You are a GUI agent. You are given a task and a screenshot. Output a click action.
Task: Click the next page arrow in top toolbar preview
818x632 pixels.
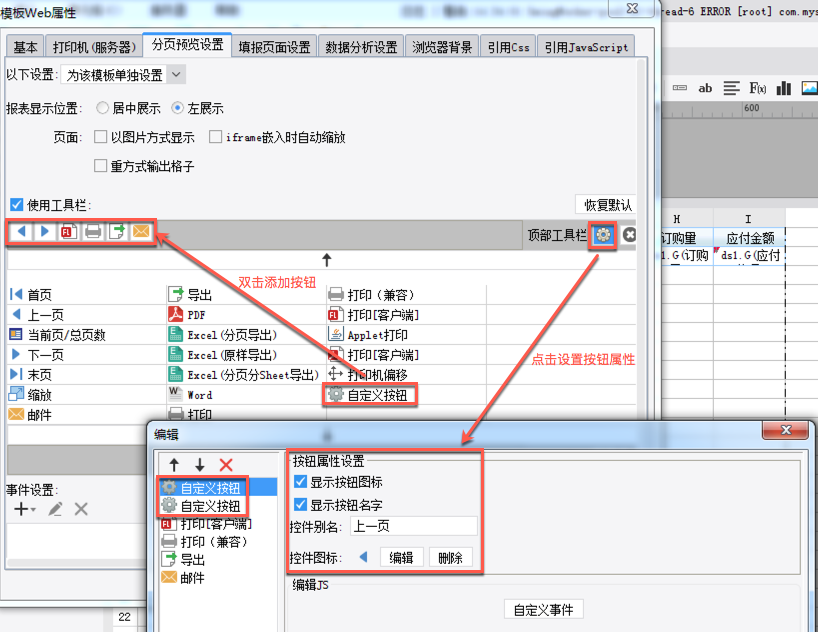pyautogui.click(x=45, y=231)
